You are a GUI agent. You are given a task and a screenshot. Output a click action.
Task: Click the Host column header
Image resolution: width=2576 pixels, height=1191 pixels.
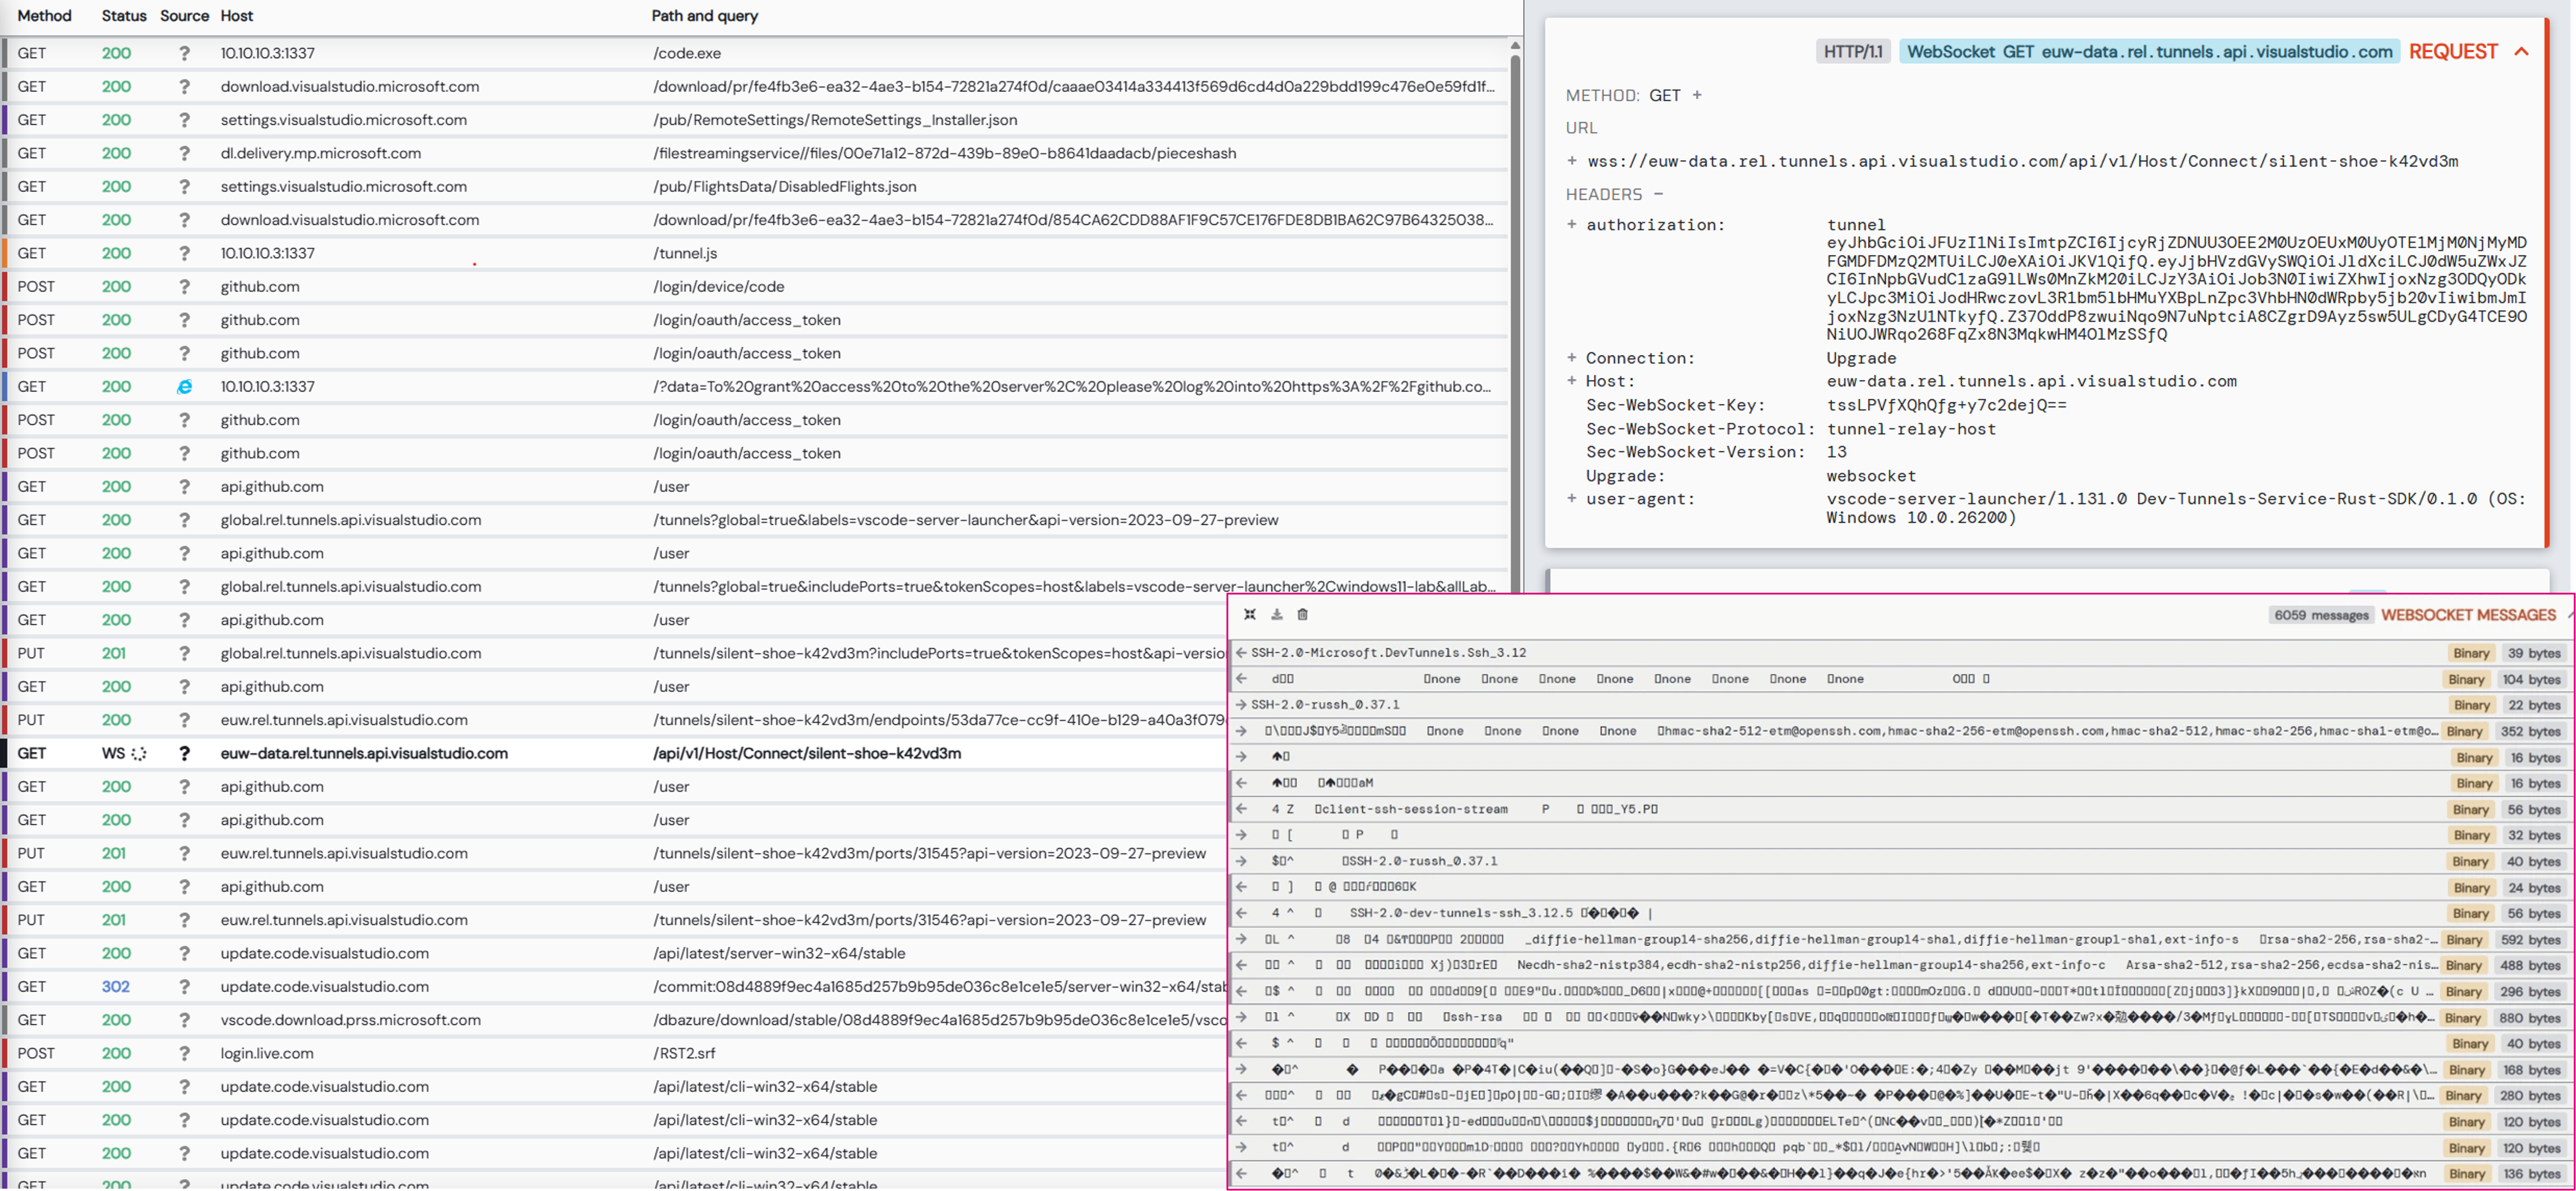236,16
